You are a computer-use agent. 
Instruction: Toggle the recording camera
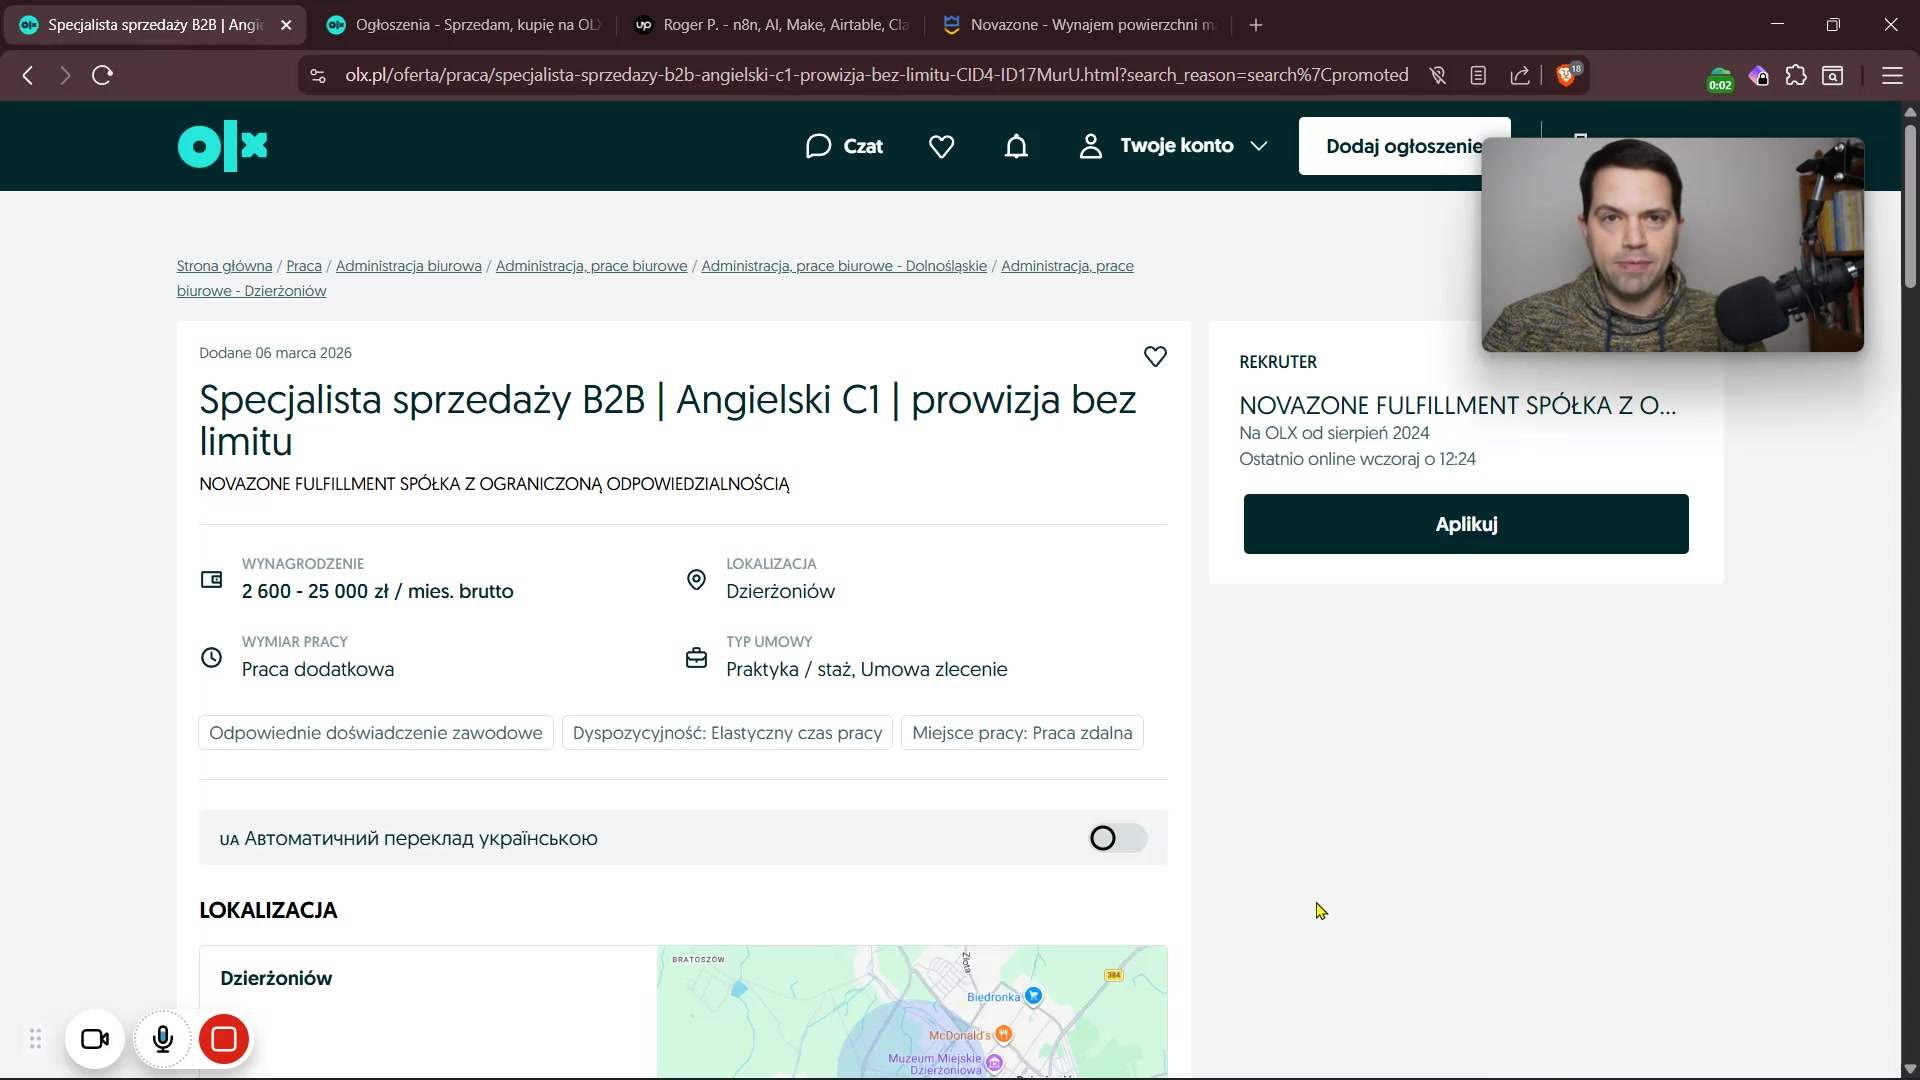95,1039
